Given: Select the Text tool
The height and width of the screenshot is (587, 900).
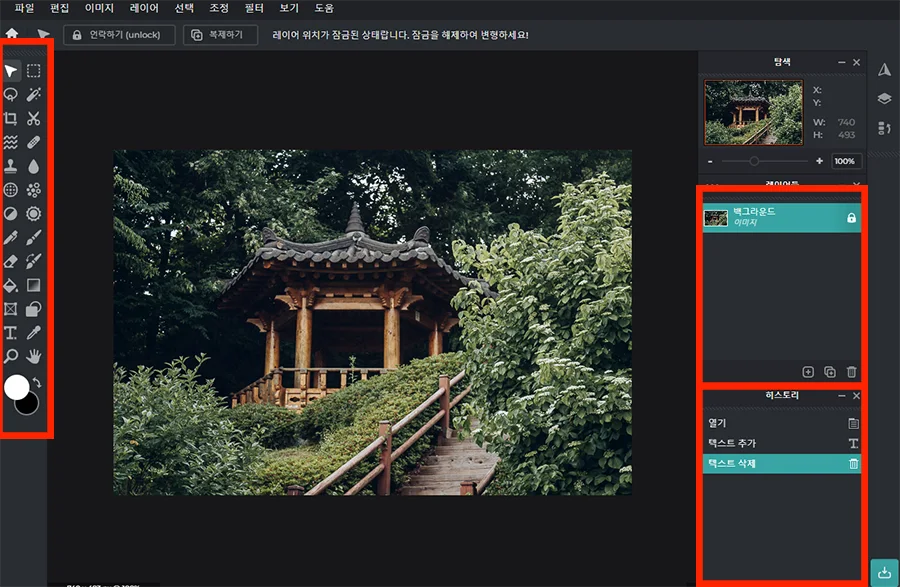Looking at the screenshot, I should click(12, 332).
